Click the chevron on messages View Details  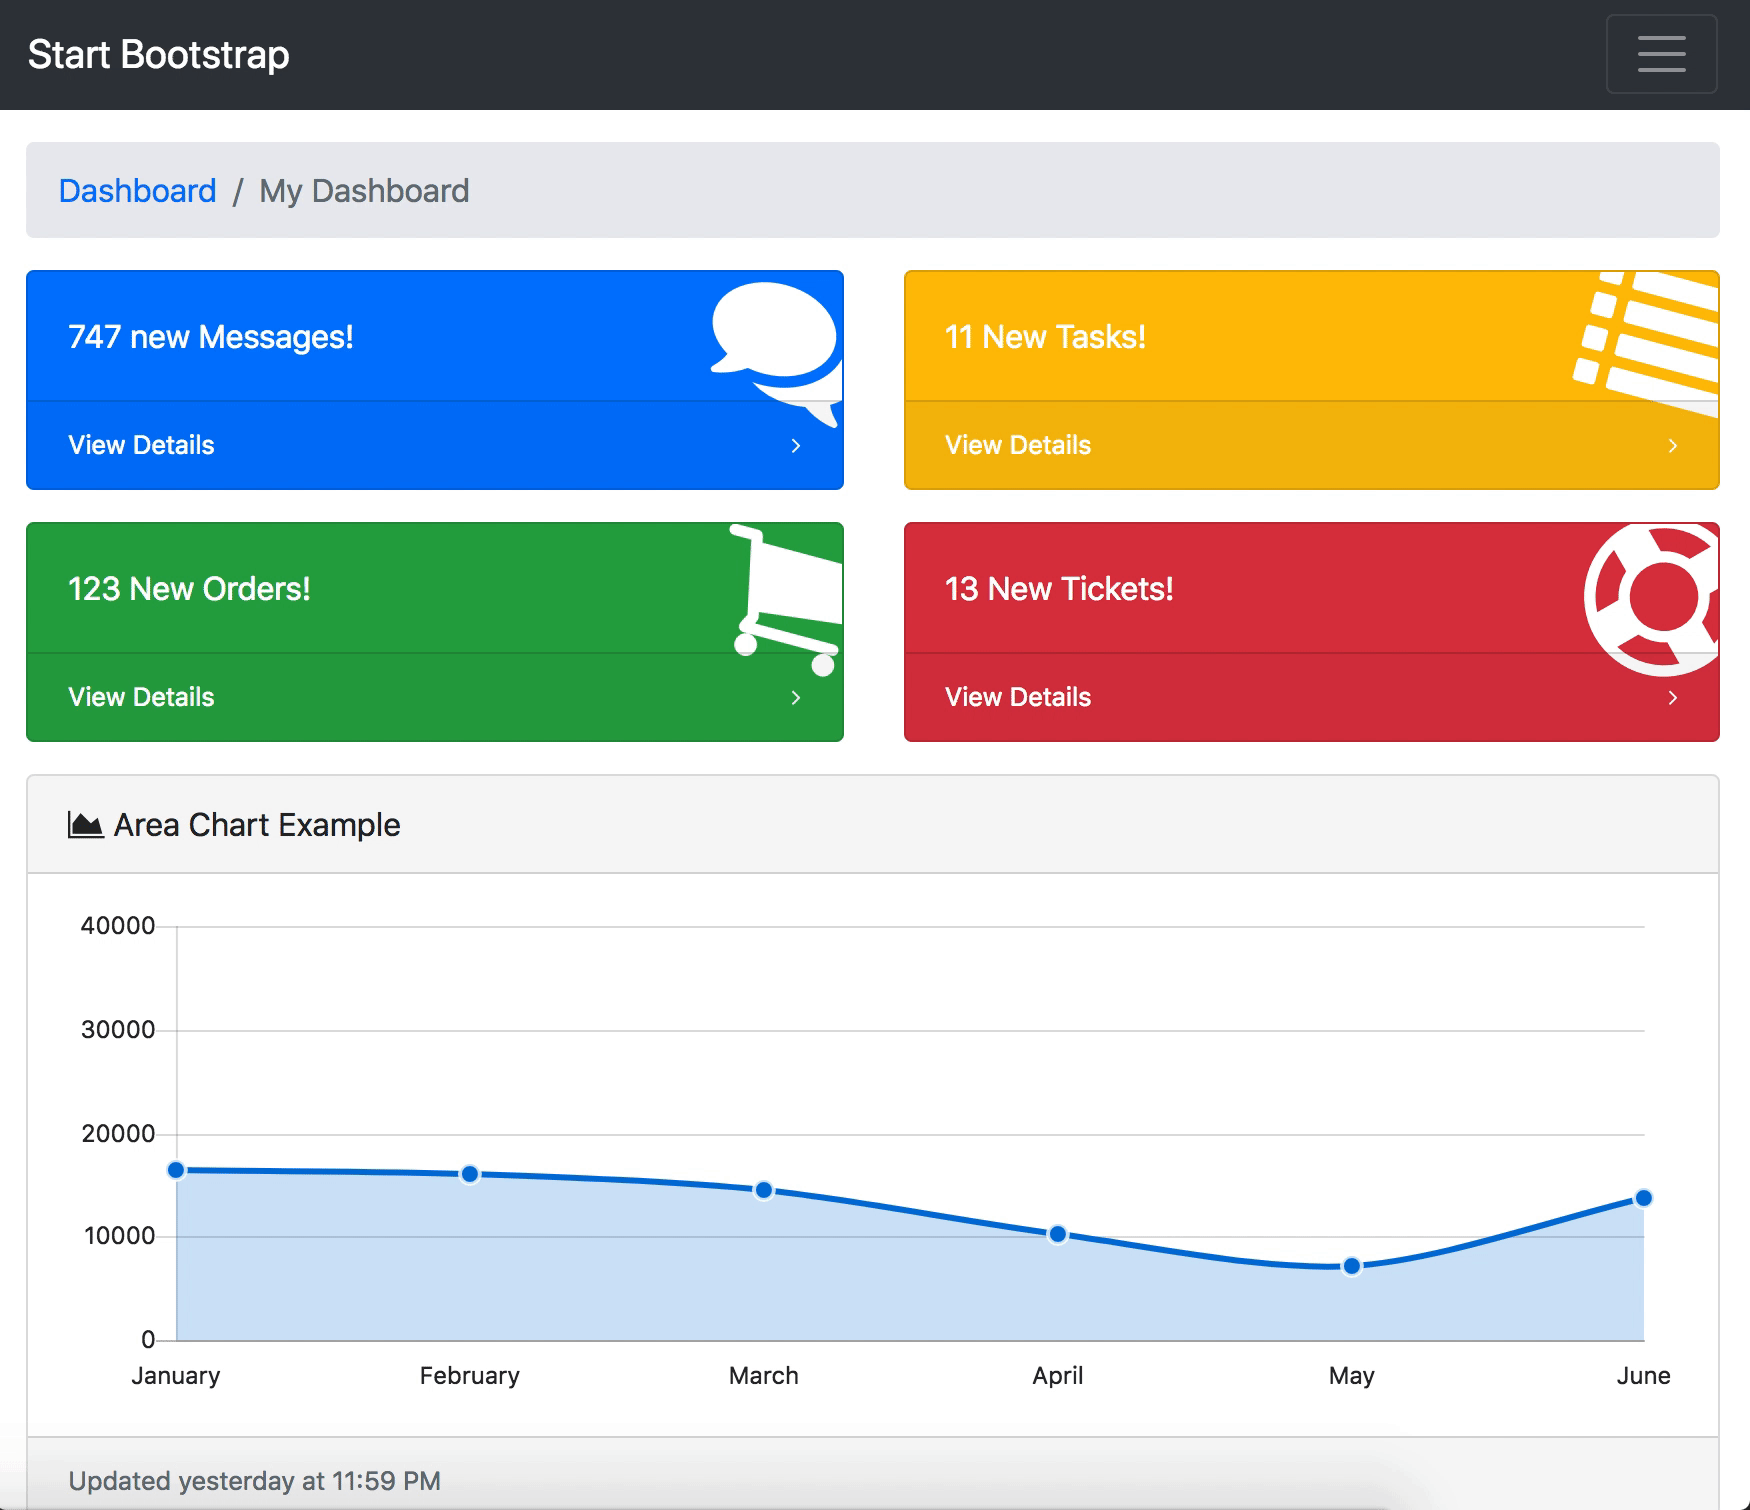click(x=796, y=446)
